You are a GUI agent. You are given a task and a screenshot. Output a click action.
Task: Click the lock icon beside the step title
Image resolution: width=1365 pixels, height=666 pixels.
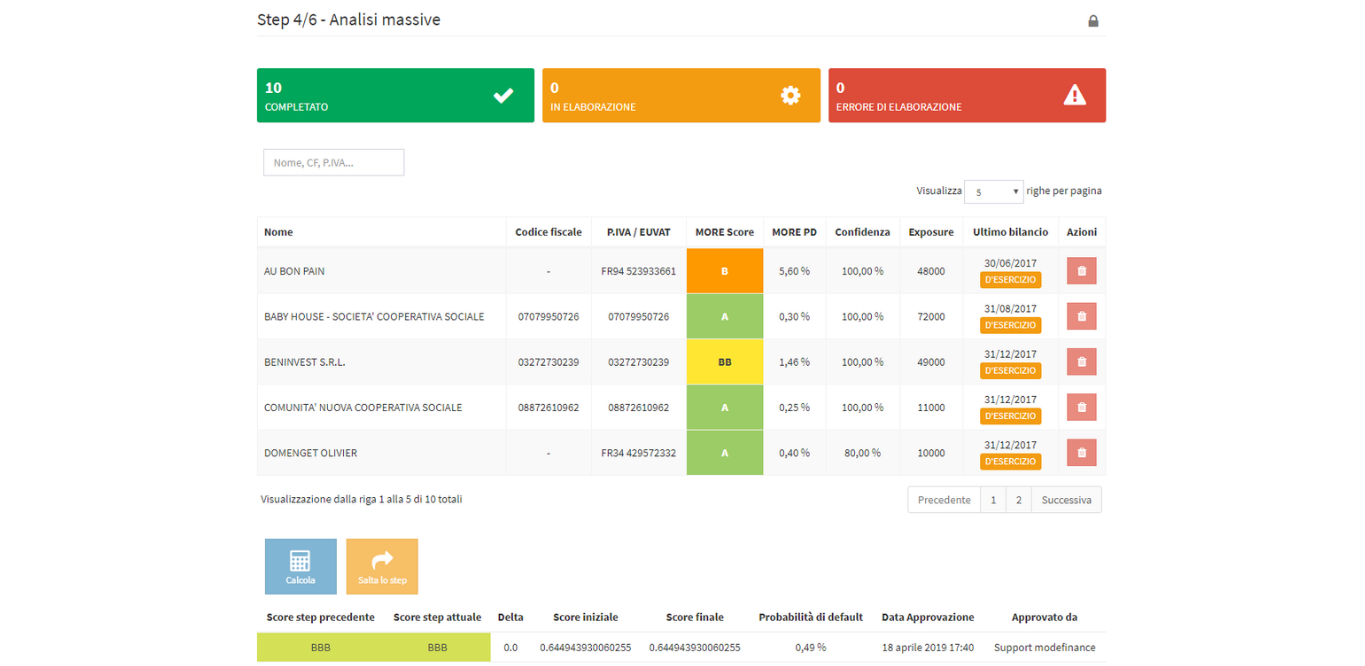[1093, 21]
